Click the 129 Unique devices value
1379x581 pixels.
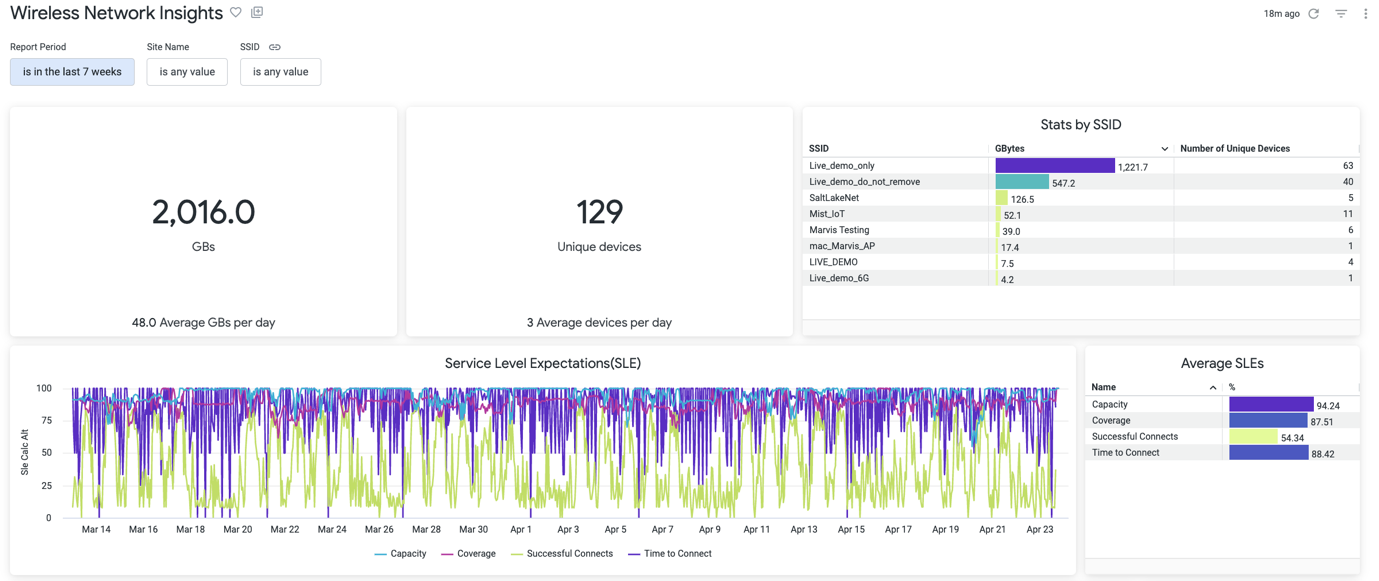tap(599, 212)
